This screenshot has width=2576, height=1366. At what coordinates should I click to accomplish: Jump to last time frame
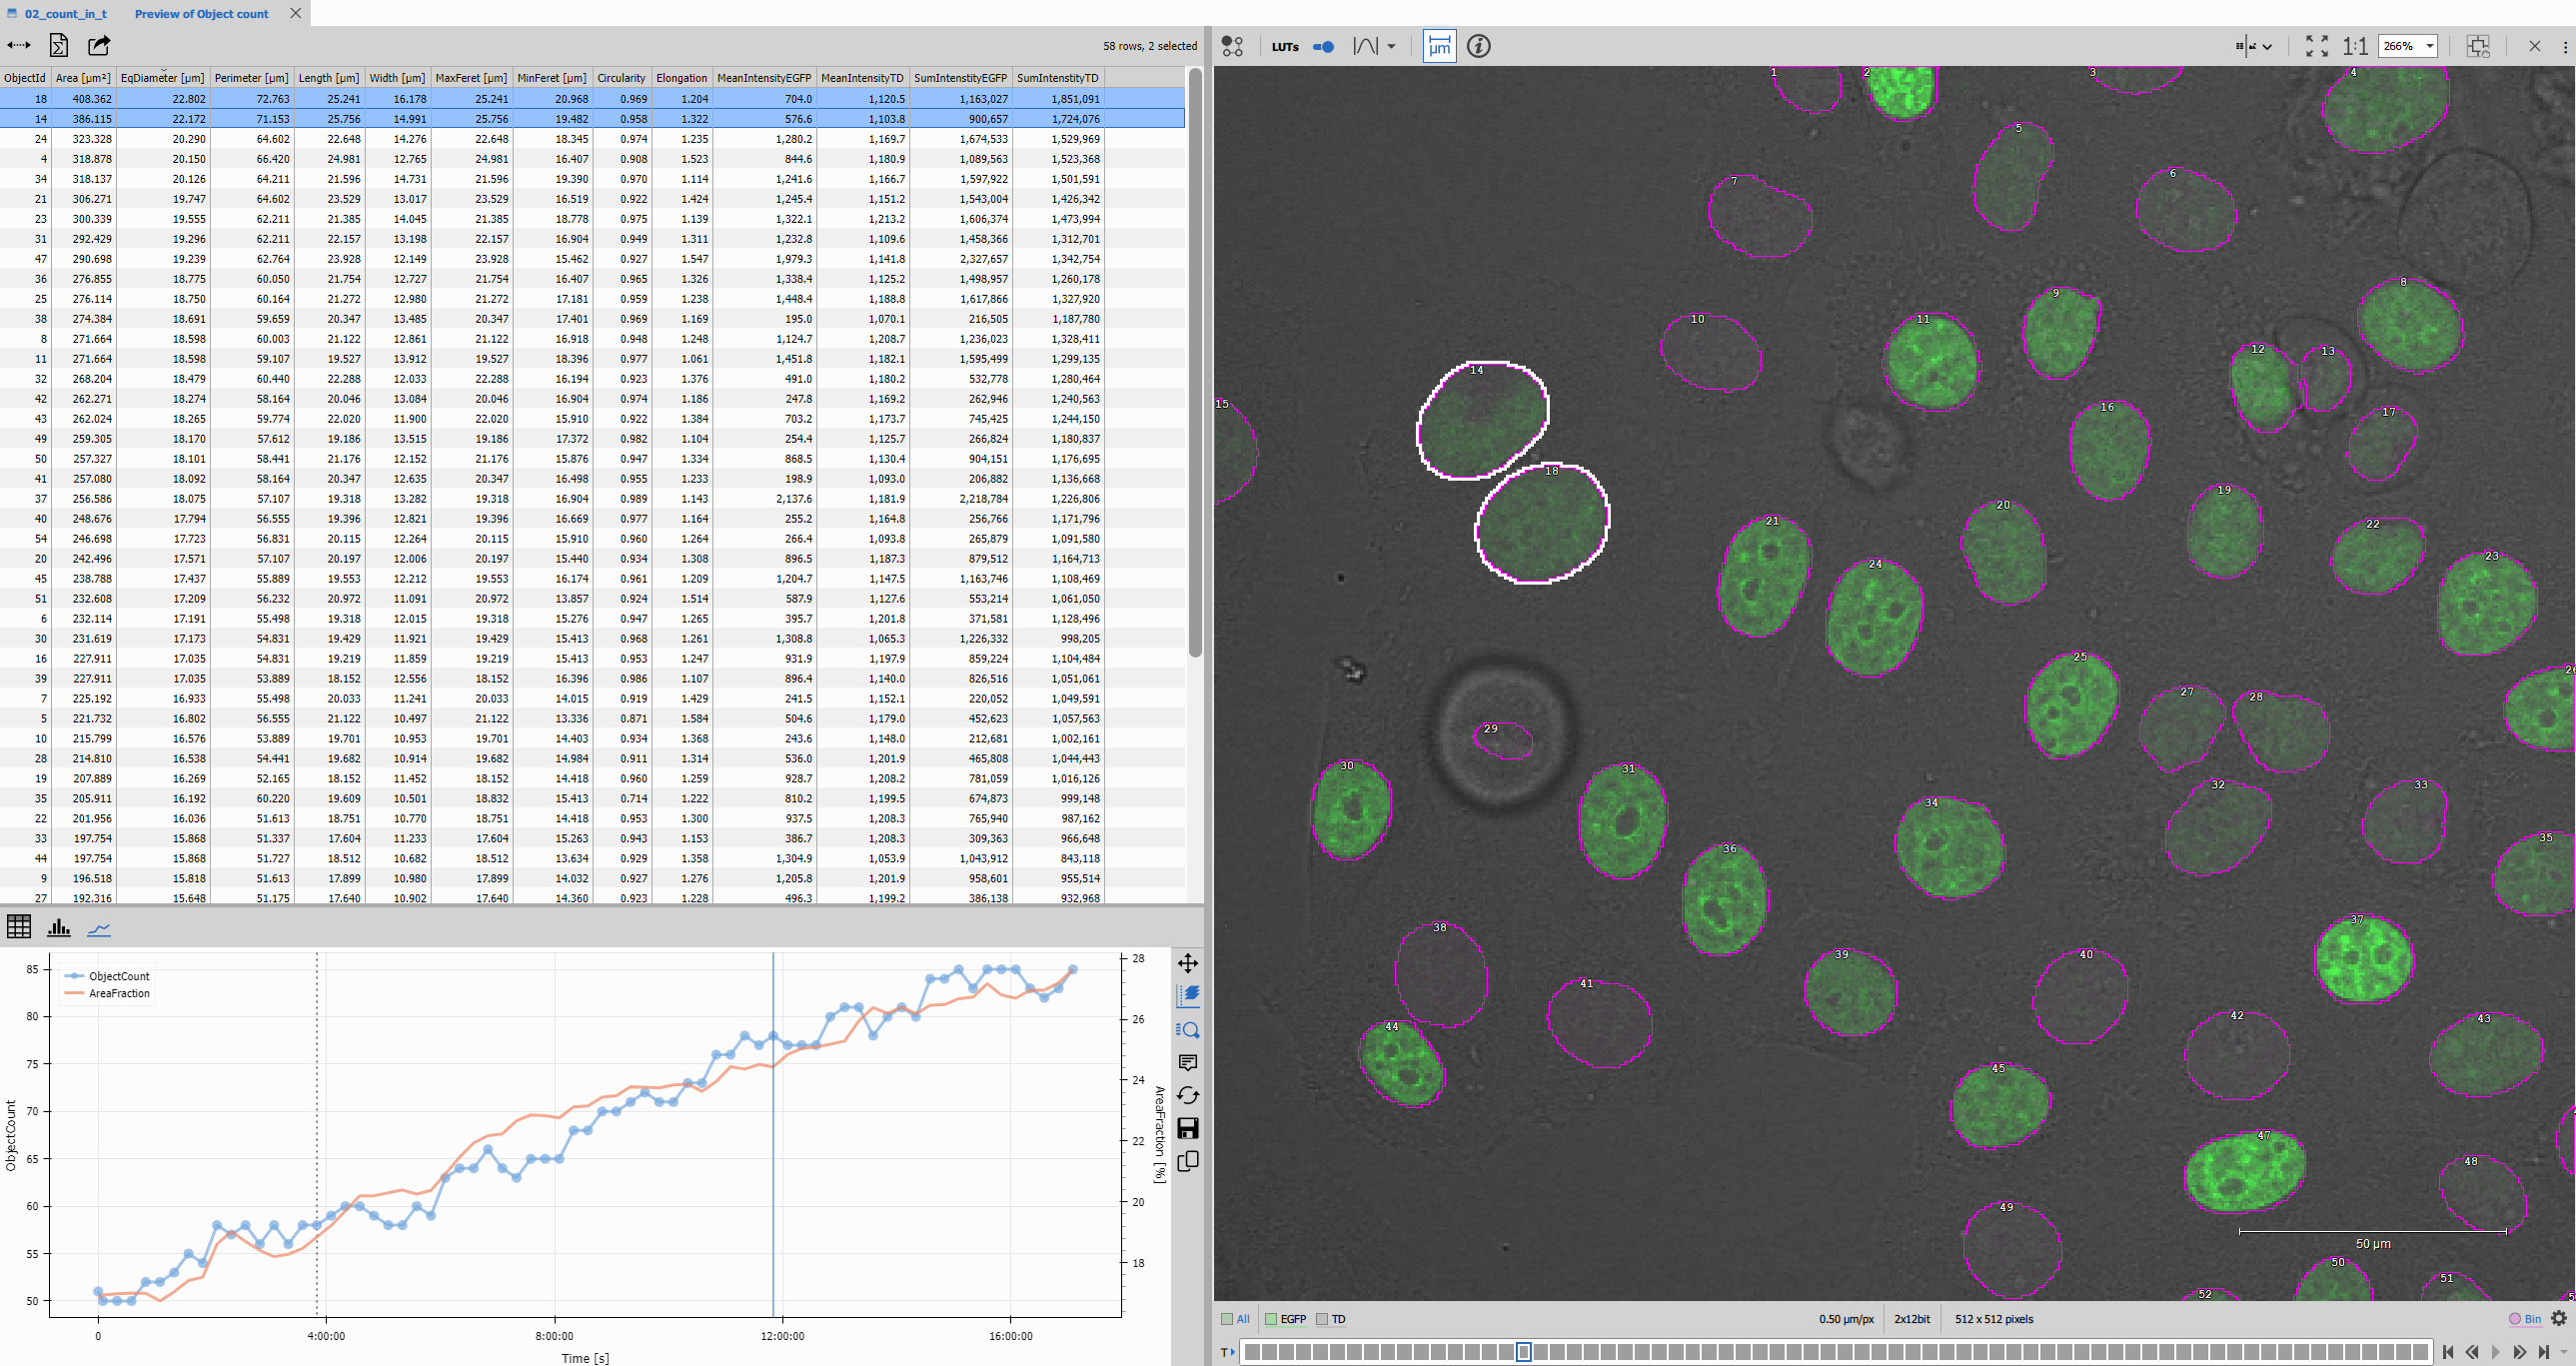(2543, 1353)
